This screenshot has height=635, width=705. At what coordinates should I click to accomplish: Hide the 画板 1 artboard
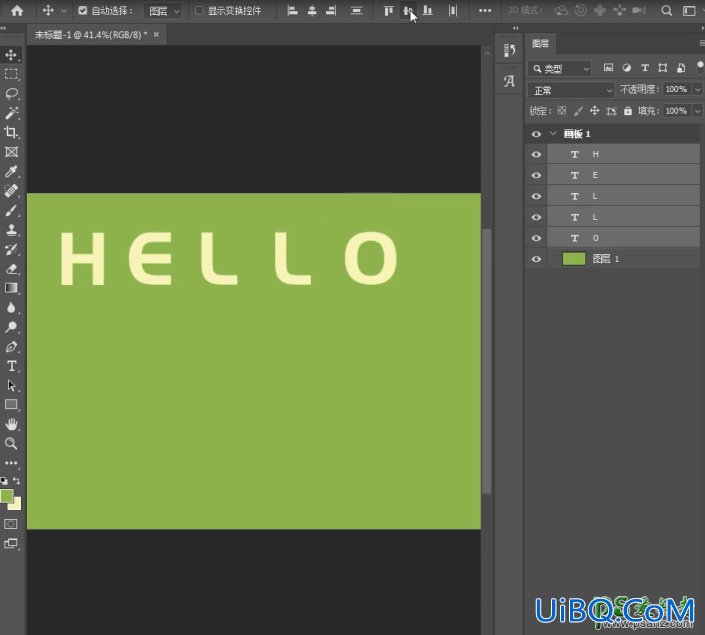pos(536,134)
